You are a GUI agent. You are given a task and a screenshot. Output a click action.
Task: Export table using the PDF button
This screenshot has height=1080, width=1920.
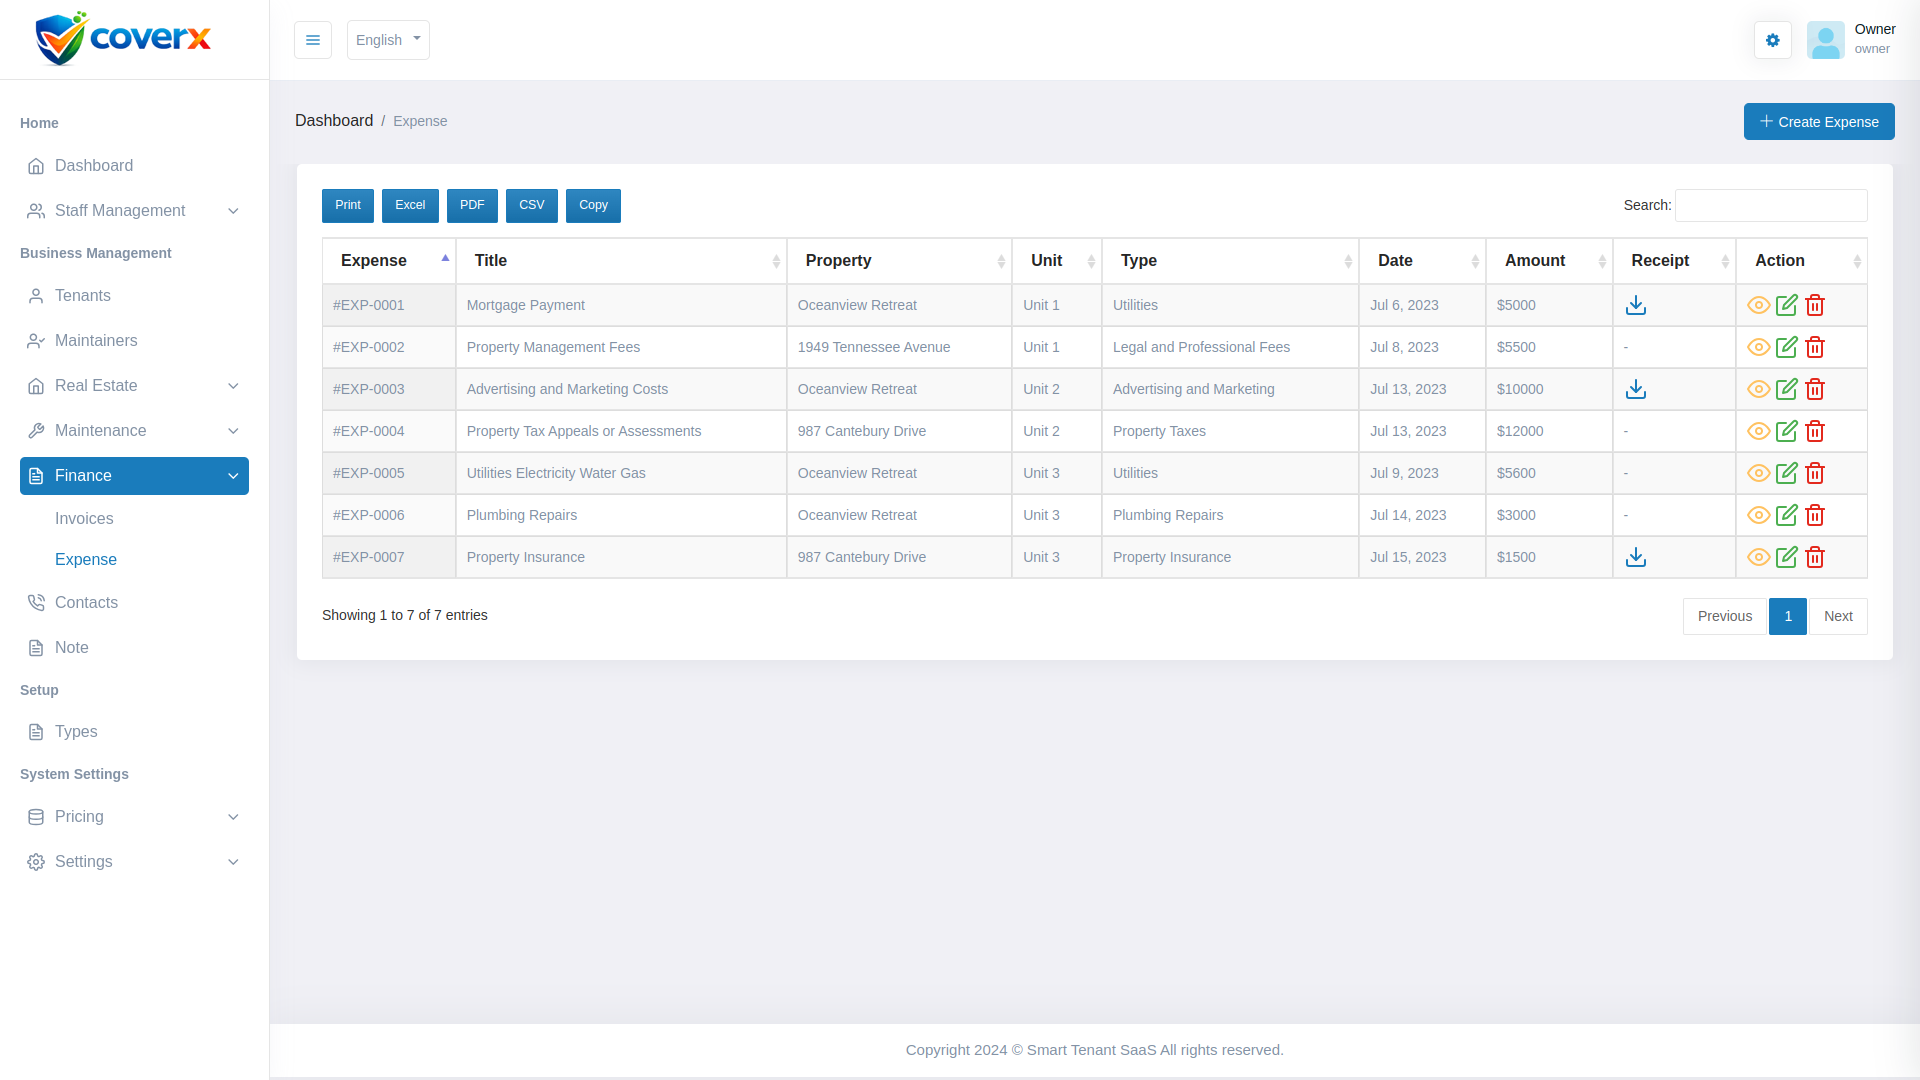(x=472, y=205)
